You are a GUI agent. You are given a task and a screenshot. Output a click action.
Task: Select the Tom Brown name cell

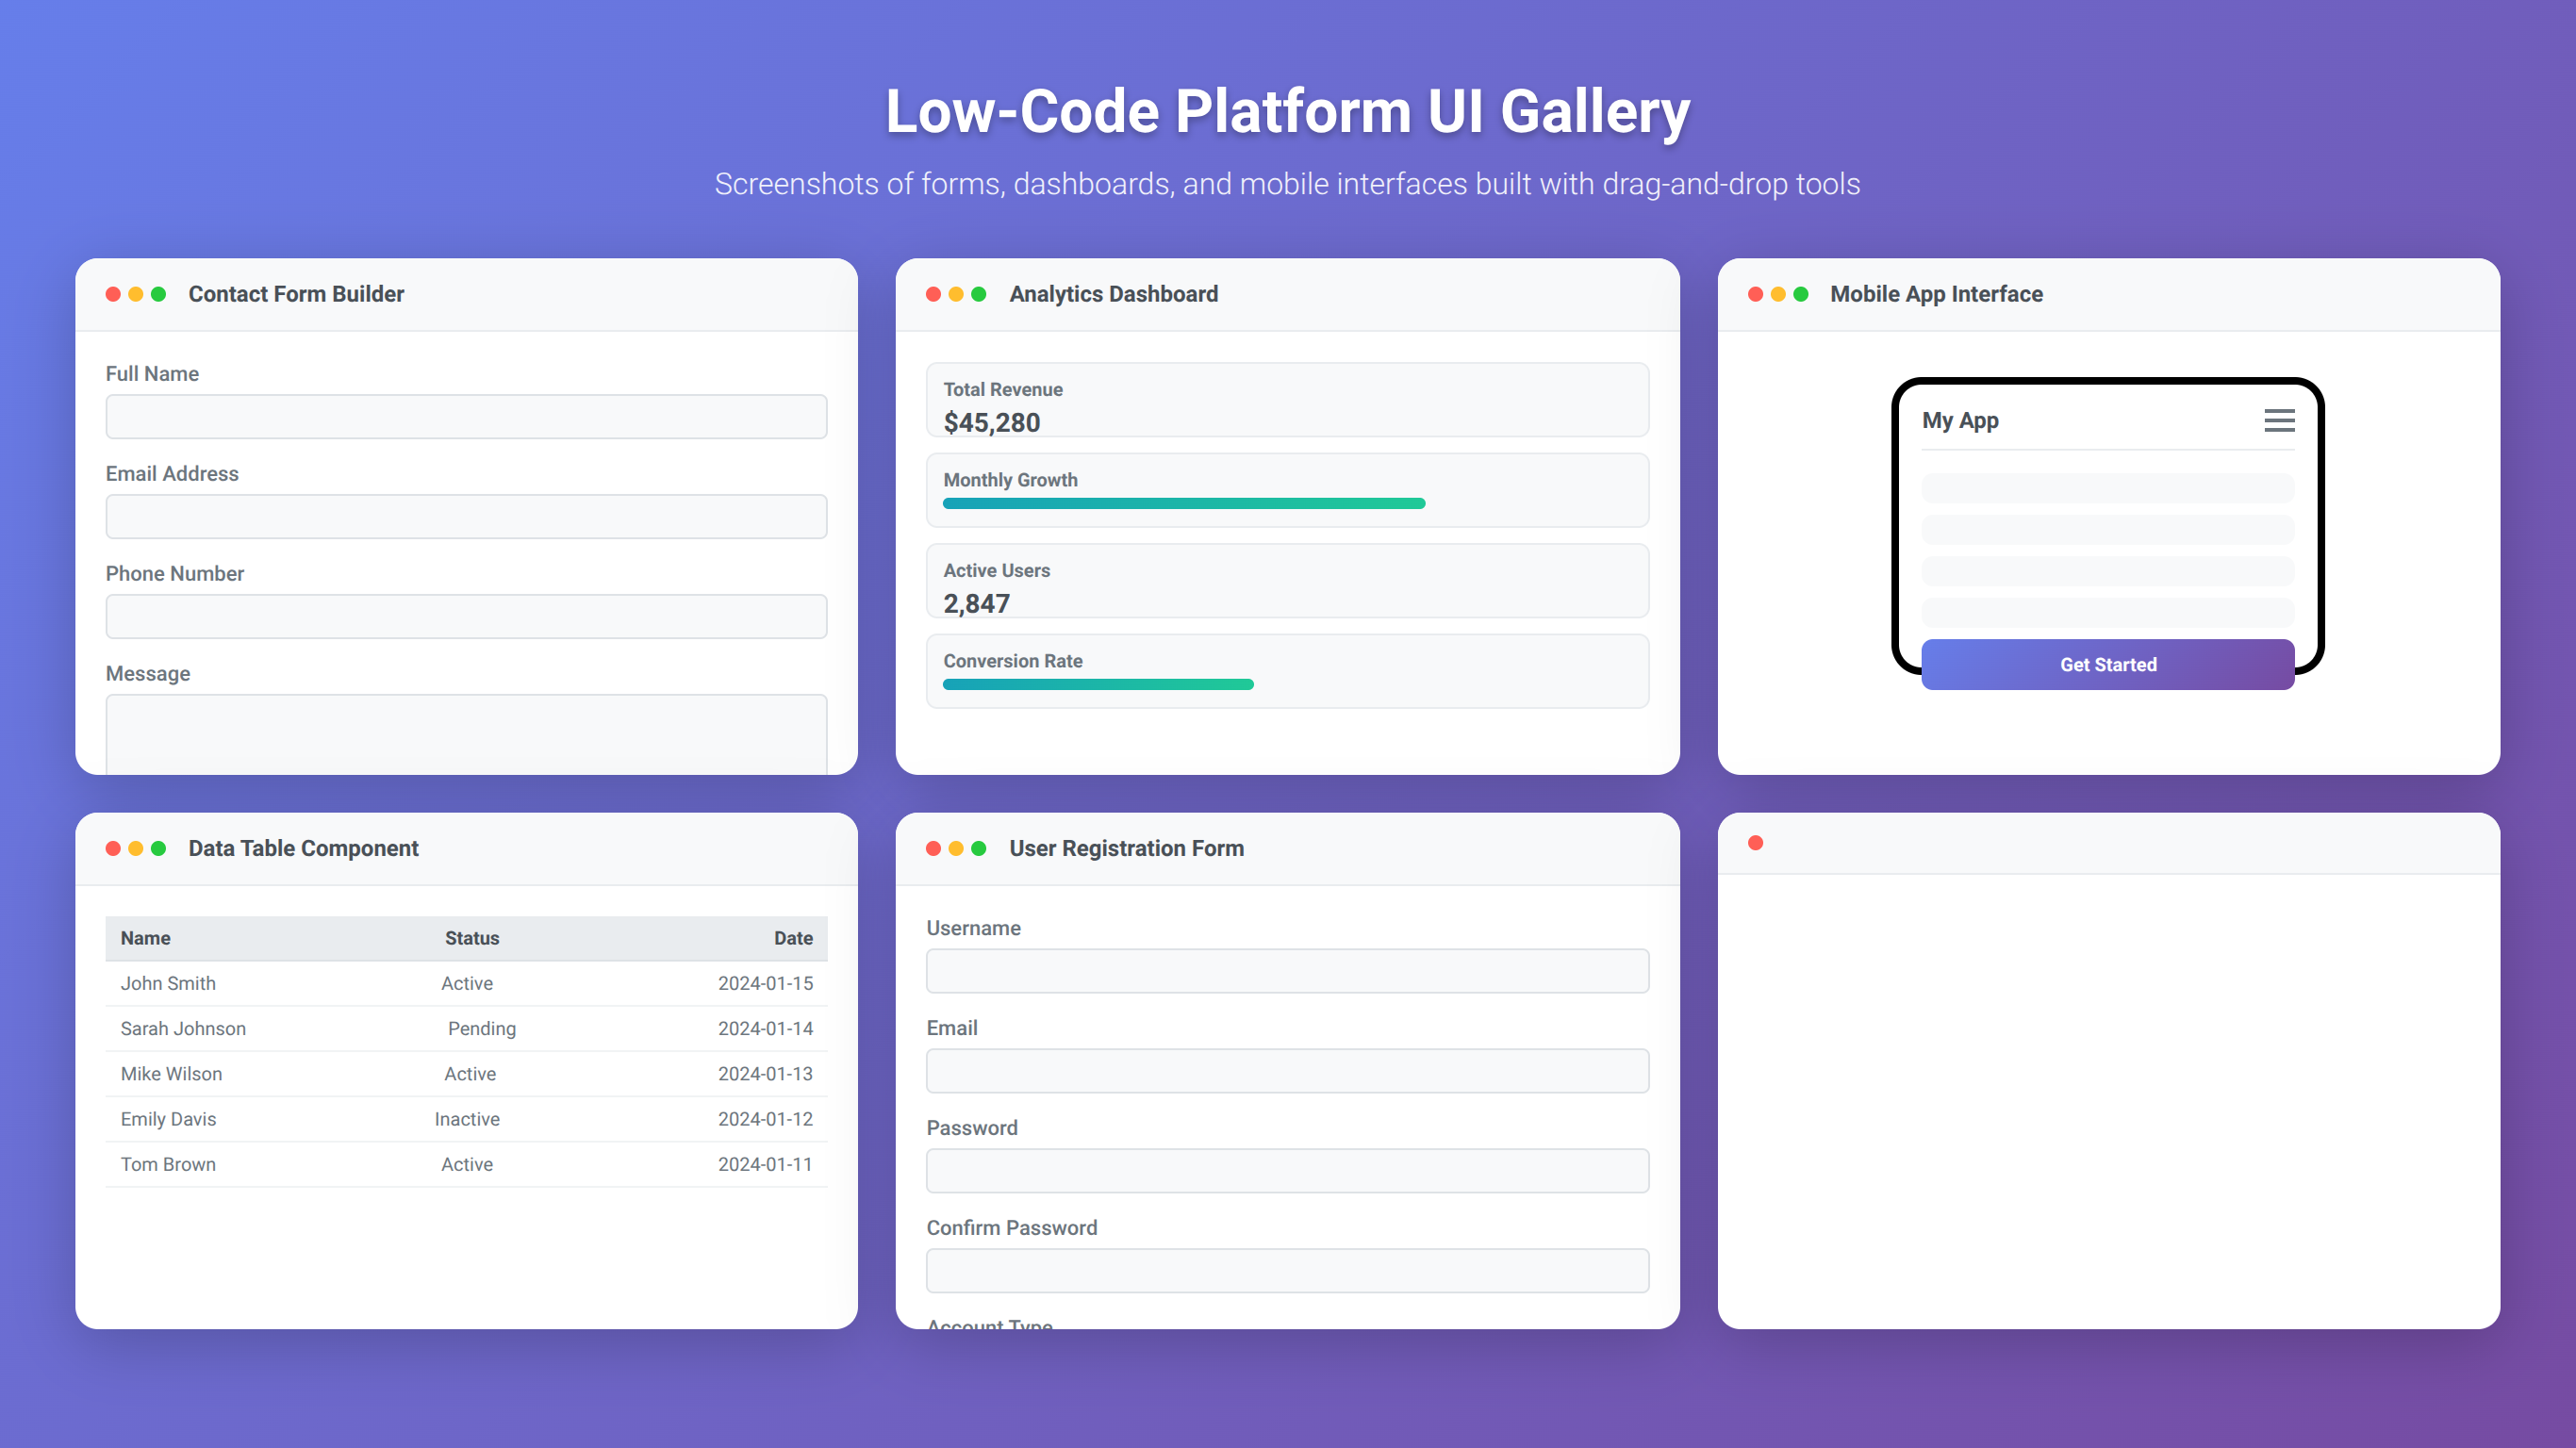(x=168, y=1164)
